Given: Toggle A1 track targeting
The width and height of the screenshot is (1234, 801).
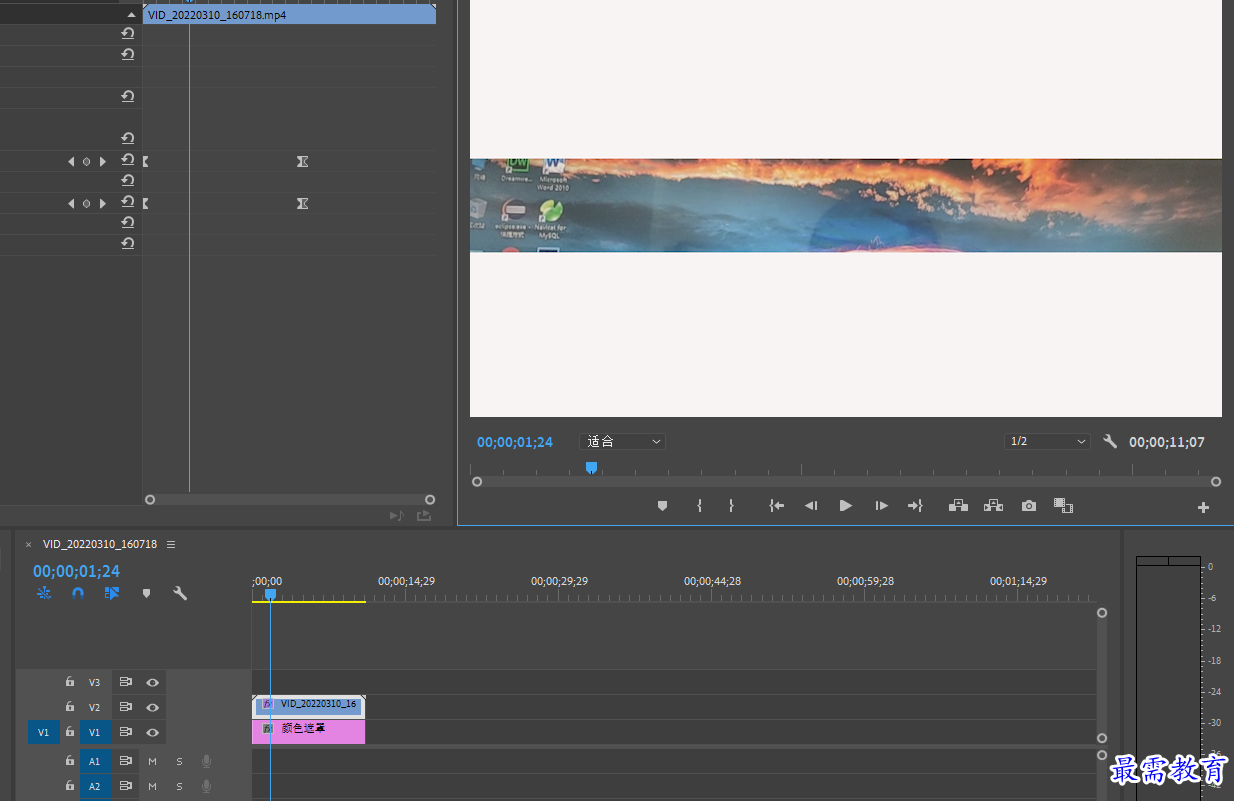Looking at the screenshot, I should (x=95, y=761).
